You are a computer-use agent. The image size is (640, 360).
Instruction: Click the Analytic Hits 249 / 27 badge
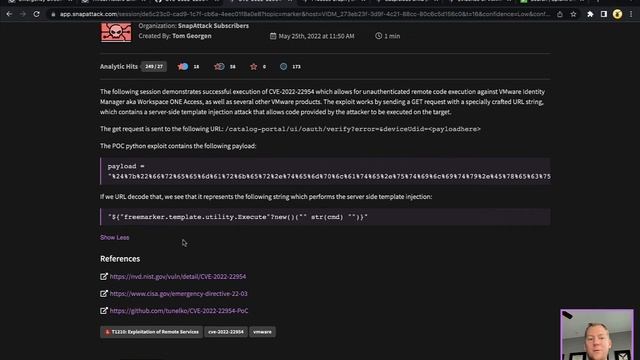click(x=154, y=67)
